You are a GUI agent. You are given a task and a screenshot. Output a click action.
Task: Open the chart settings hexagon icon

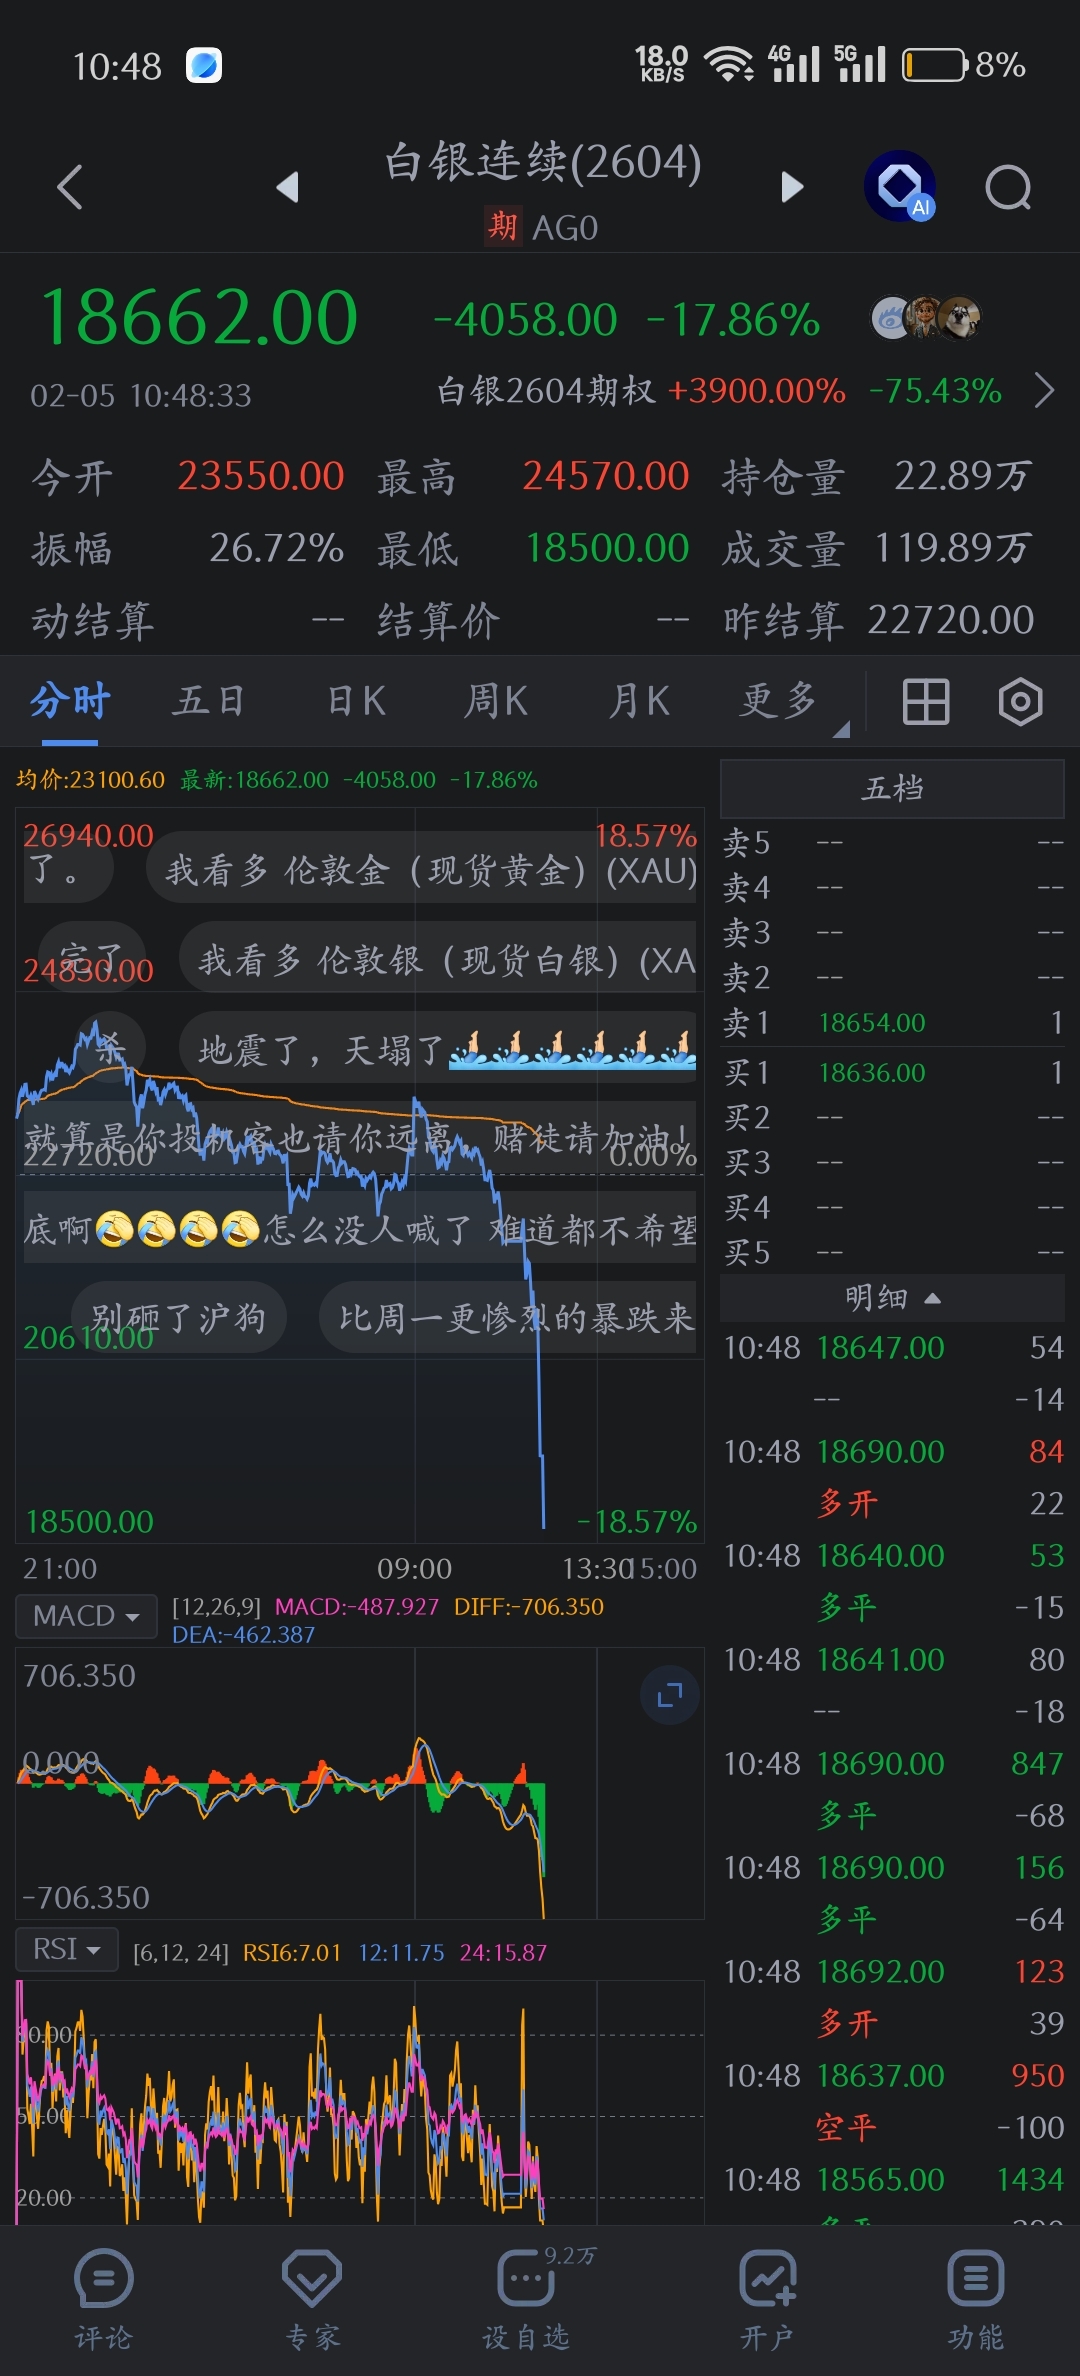[1020, 701]
